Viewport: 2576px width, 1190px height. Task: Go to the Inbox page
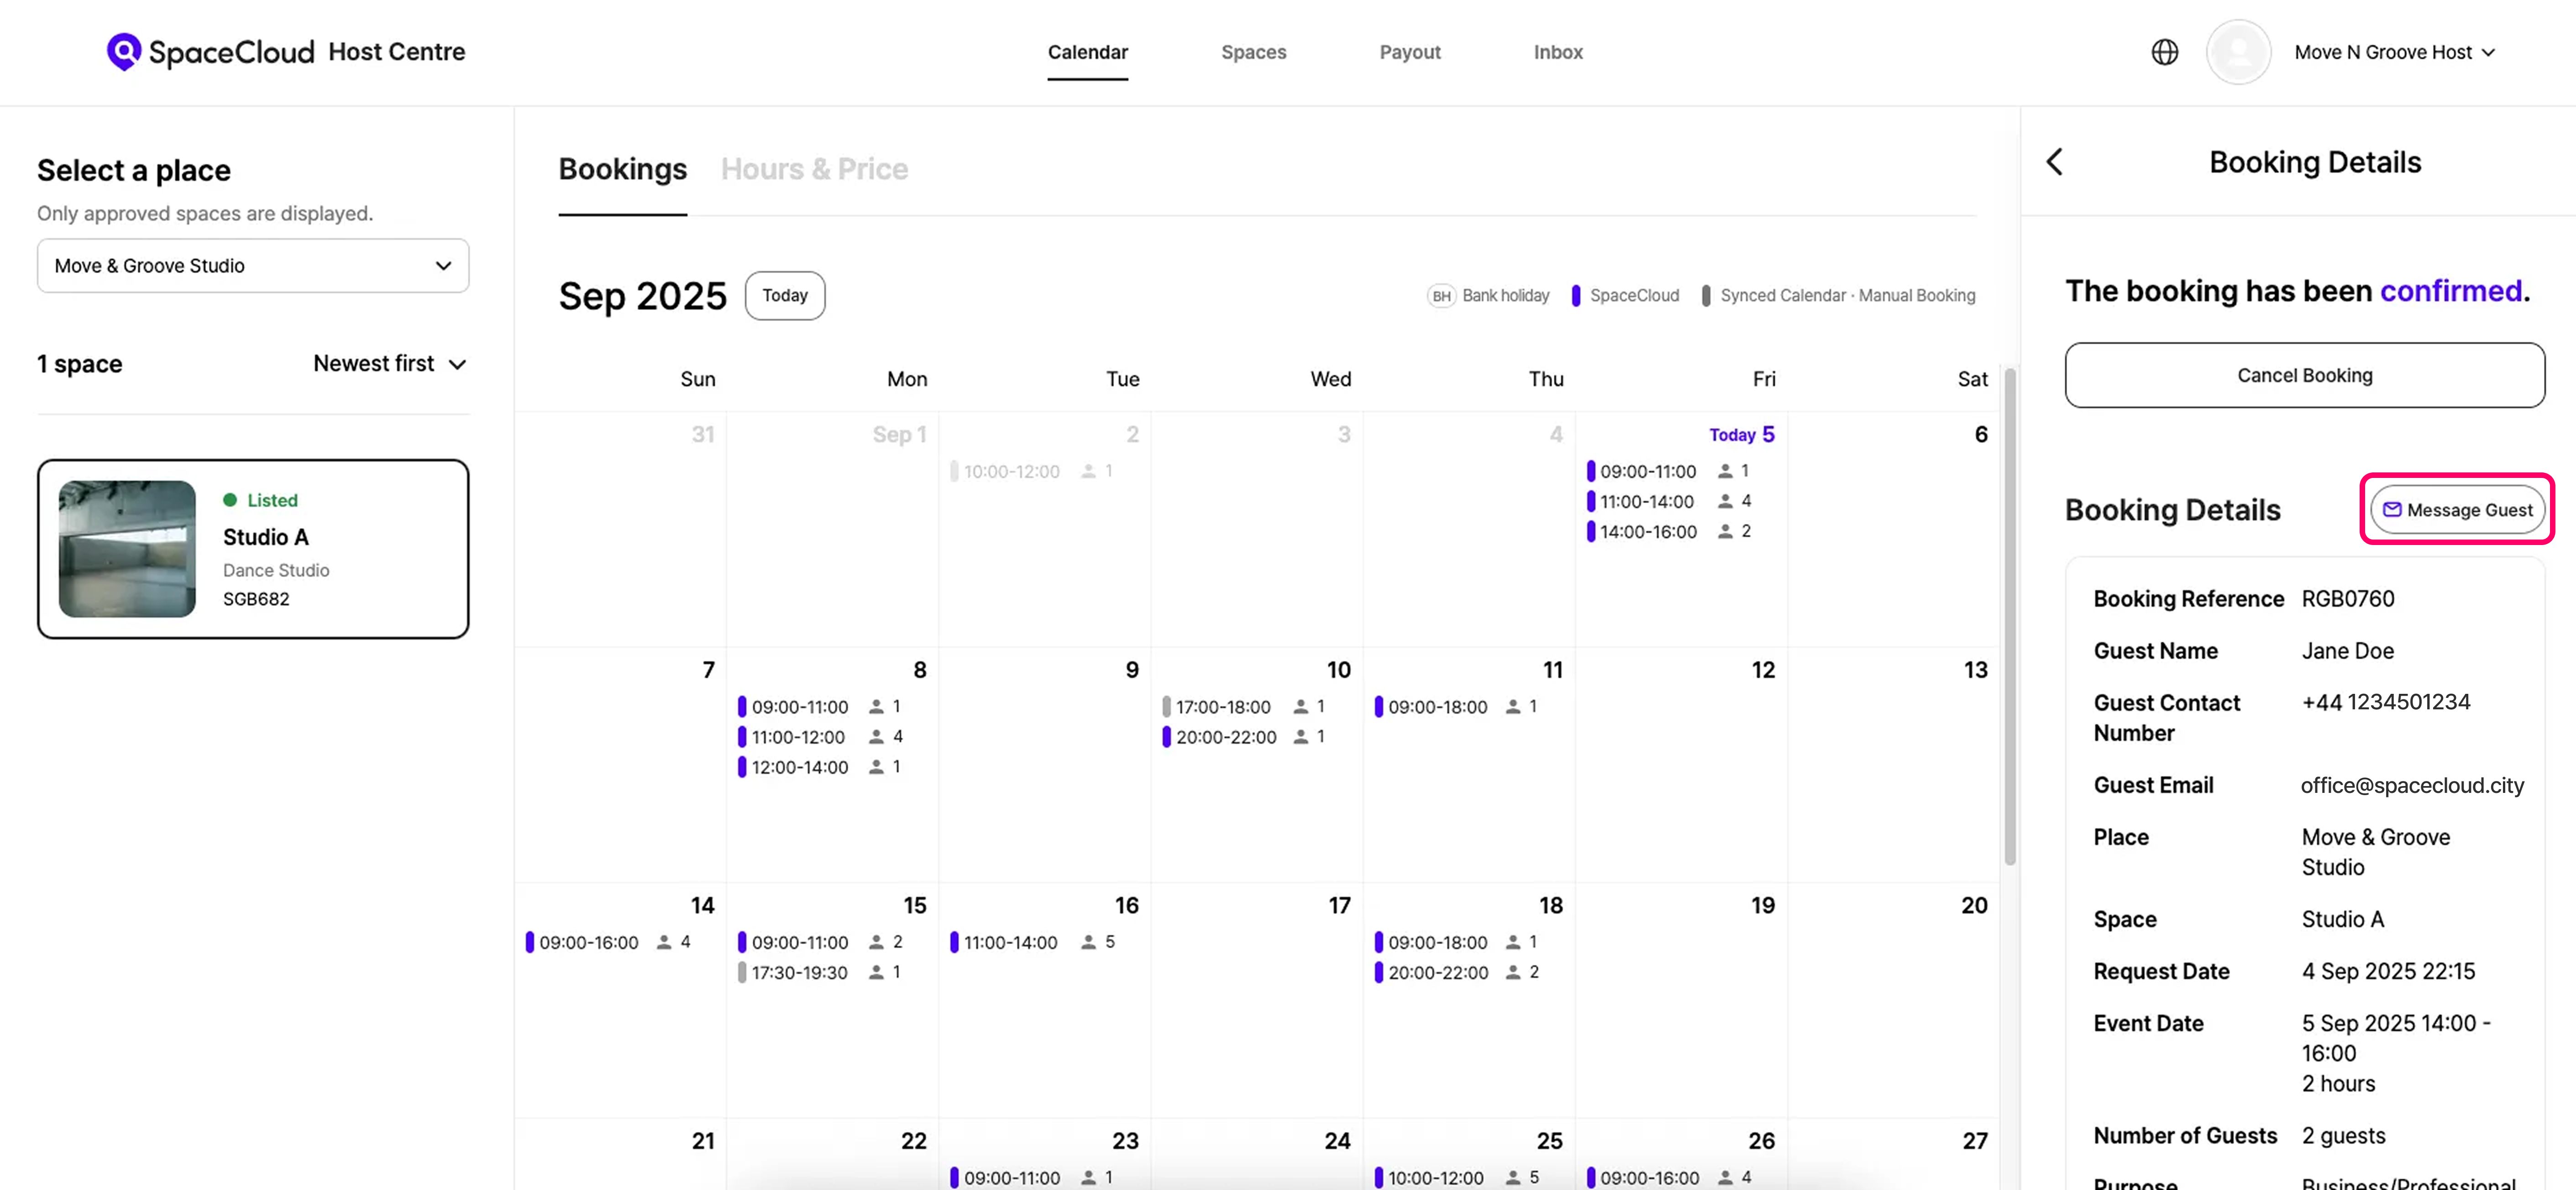(x=1557, y=52)
